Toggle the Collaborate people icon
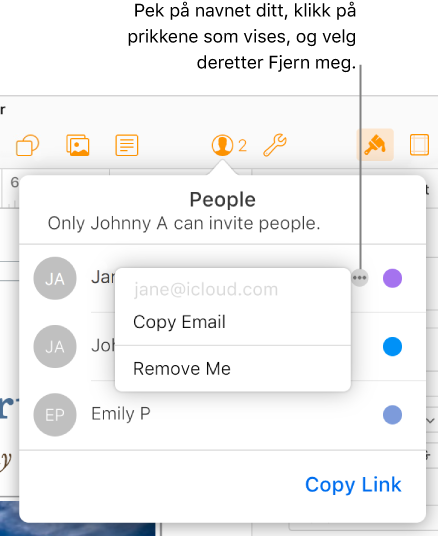 tap(222, 145)
